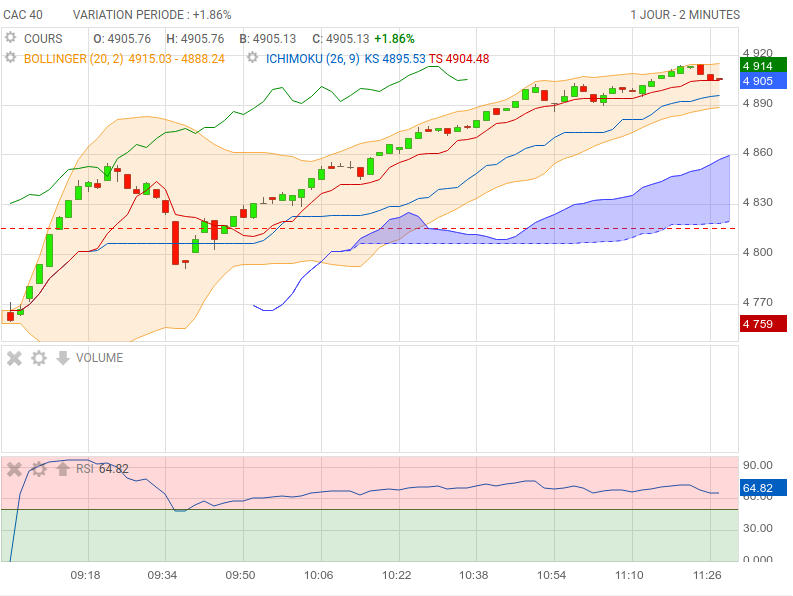Click the red 4 759 price tag
Screen dimensions: 793x596
click(x=763, y=324)
